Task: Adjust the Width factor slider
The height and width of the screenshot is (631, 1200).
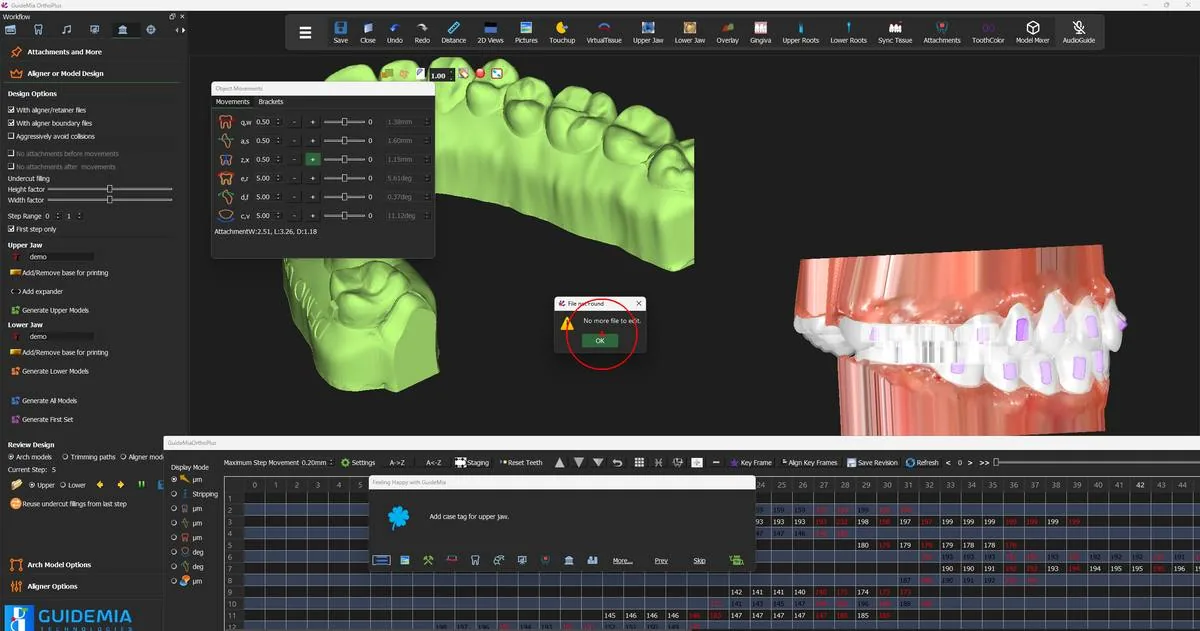Action: point(110,200)
